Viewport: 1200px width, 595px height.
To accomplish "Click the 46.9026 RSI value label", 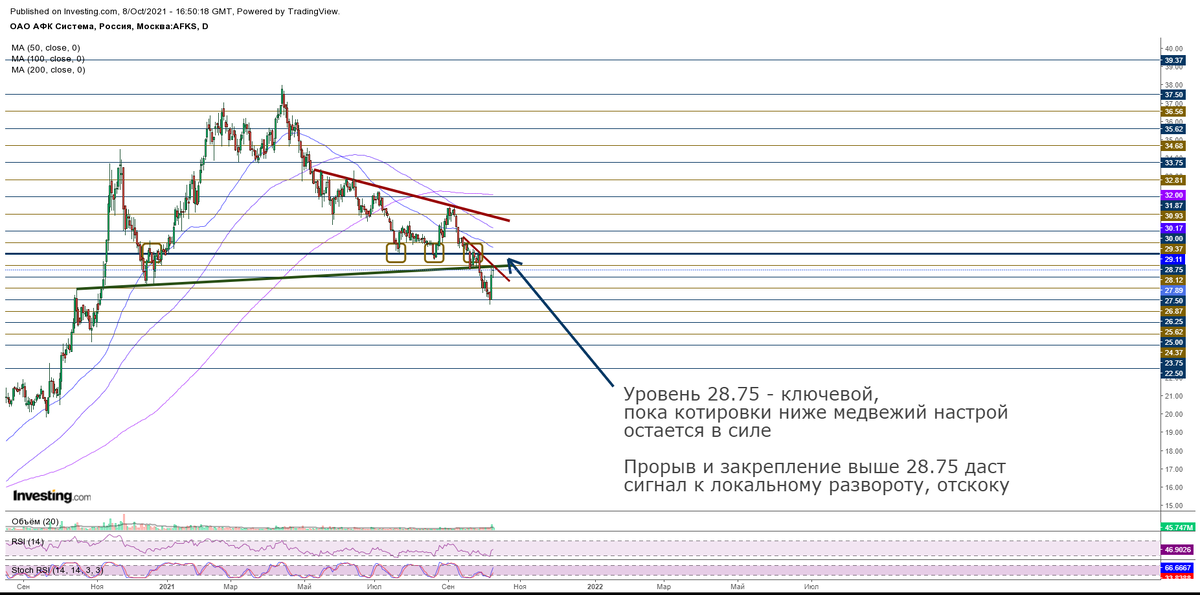I will click(1176, 550).
